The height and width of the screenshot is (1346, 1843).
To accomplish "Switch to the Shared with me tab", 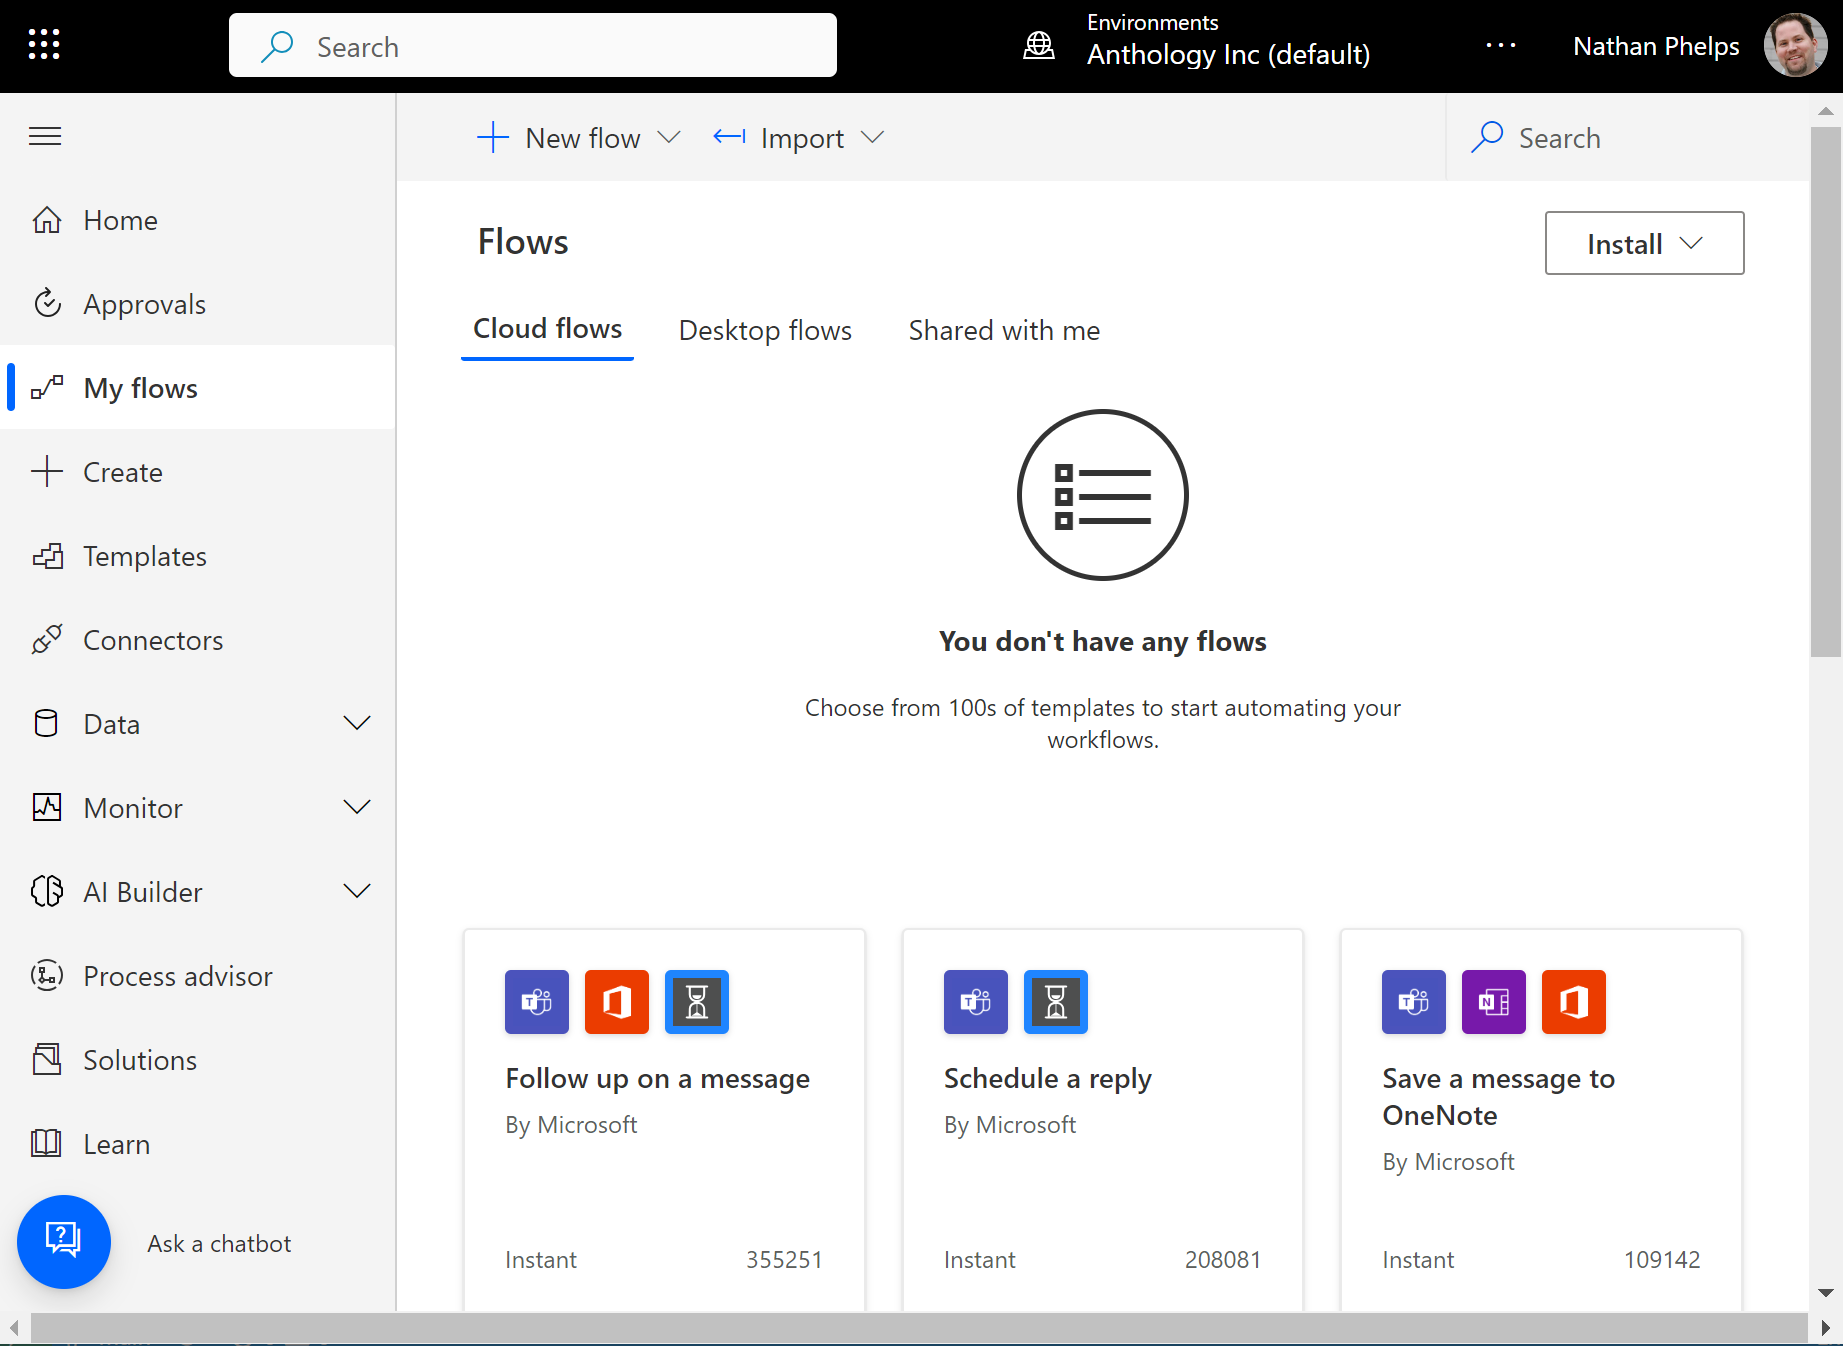I will pyautogui.click(x=1004, y=331).
